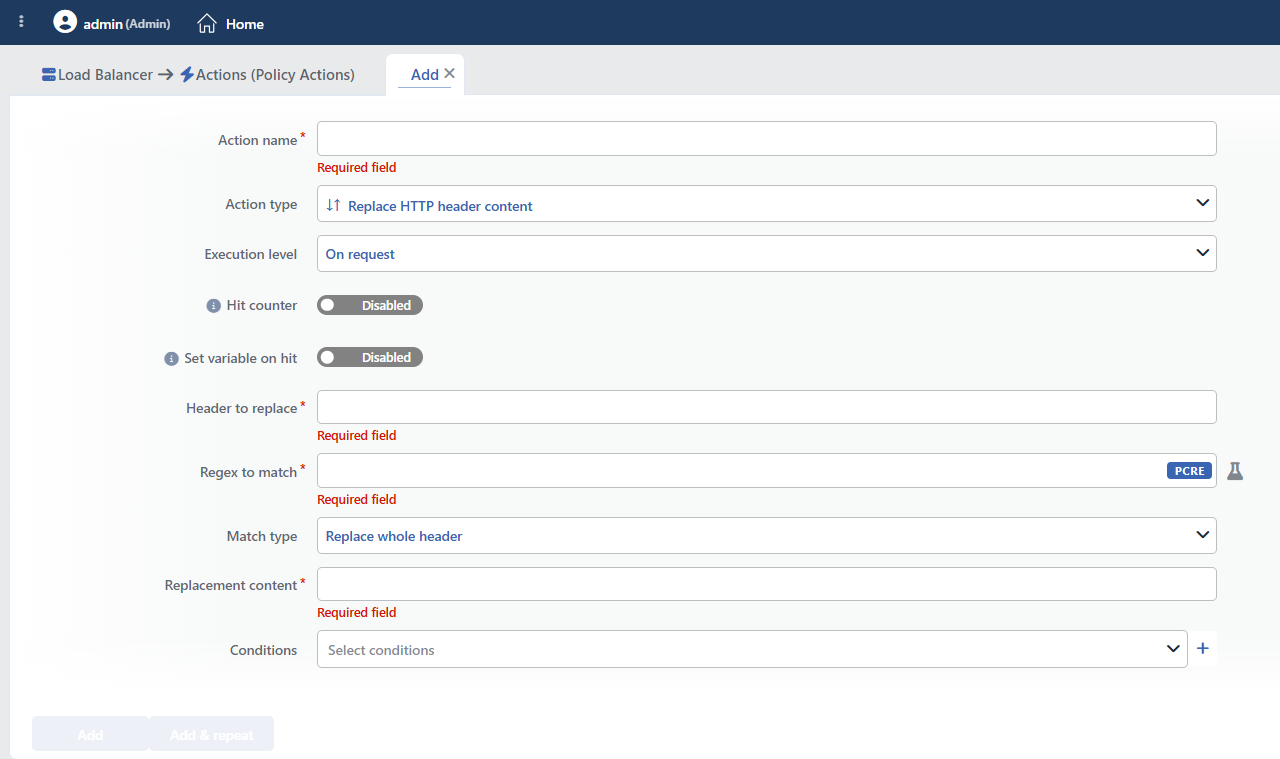
Task: Open the Load Balancer breadcrumb
Action: (x=98, y=75)
